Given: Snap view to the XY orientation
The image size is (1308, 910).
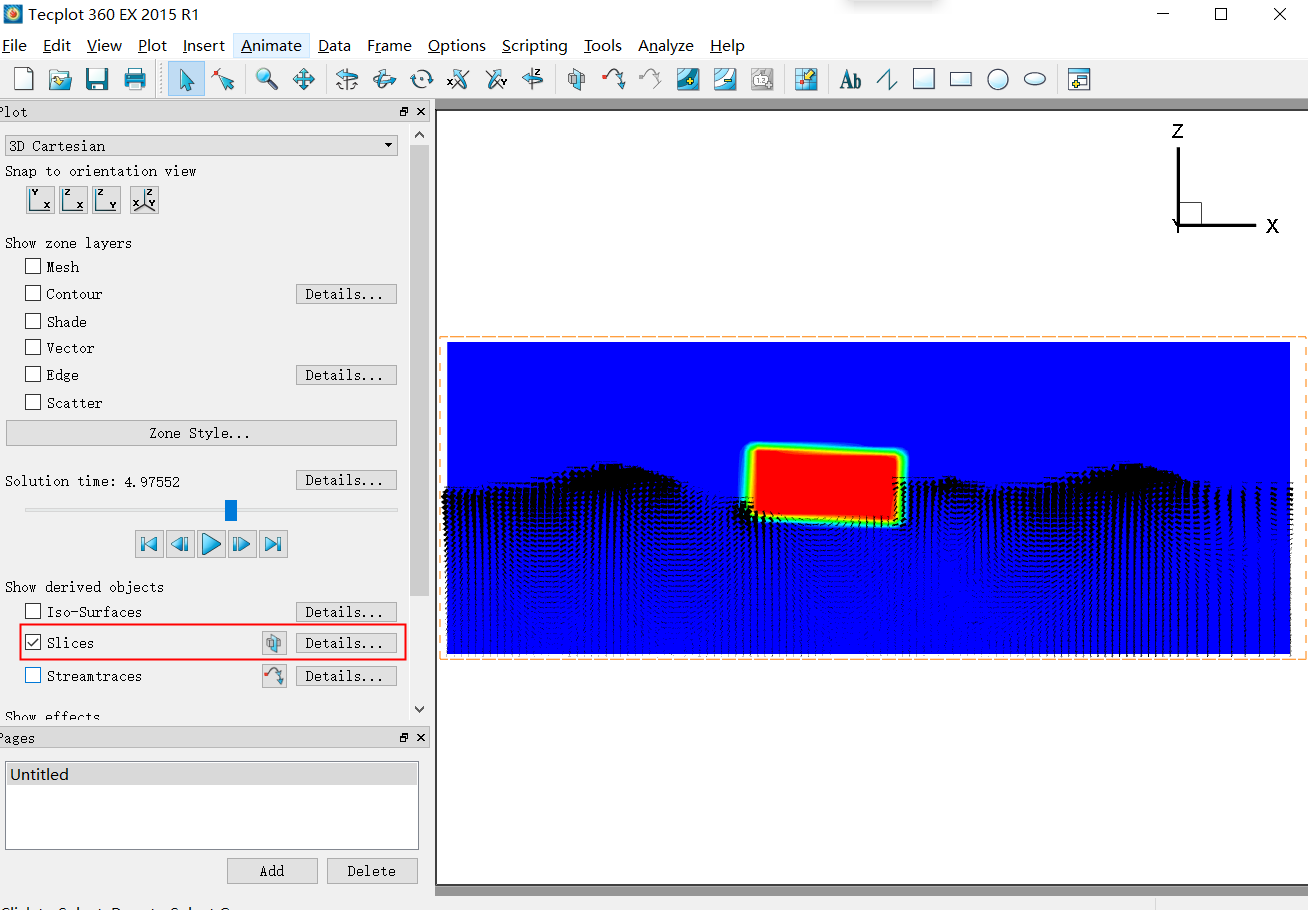Looking at the screenshot, I should click(x=41, y=200).
